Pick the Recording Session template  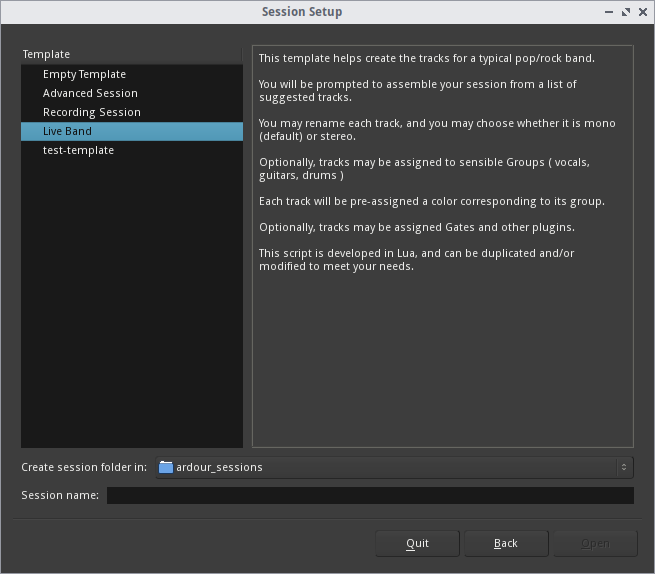pos(132,112)
